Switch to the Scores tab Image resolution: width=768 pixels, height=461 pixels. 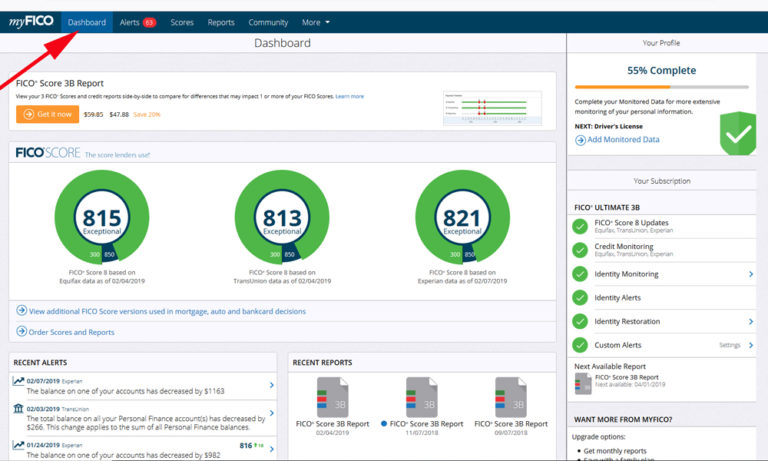(182, 22)
